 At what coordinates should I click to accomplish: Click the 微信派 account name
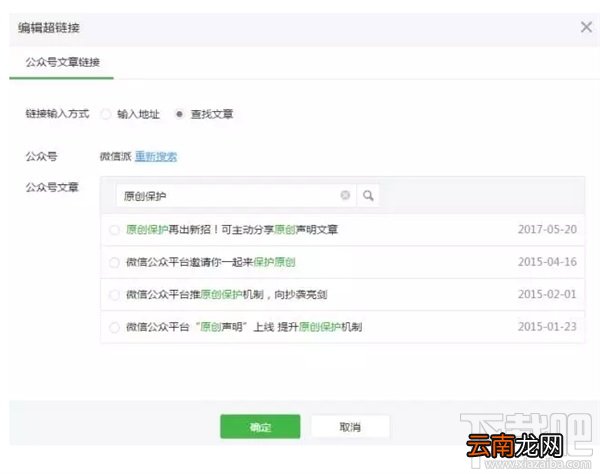pyautogui.click(x=116, y=156)
